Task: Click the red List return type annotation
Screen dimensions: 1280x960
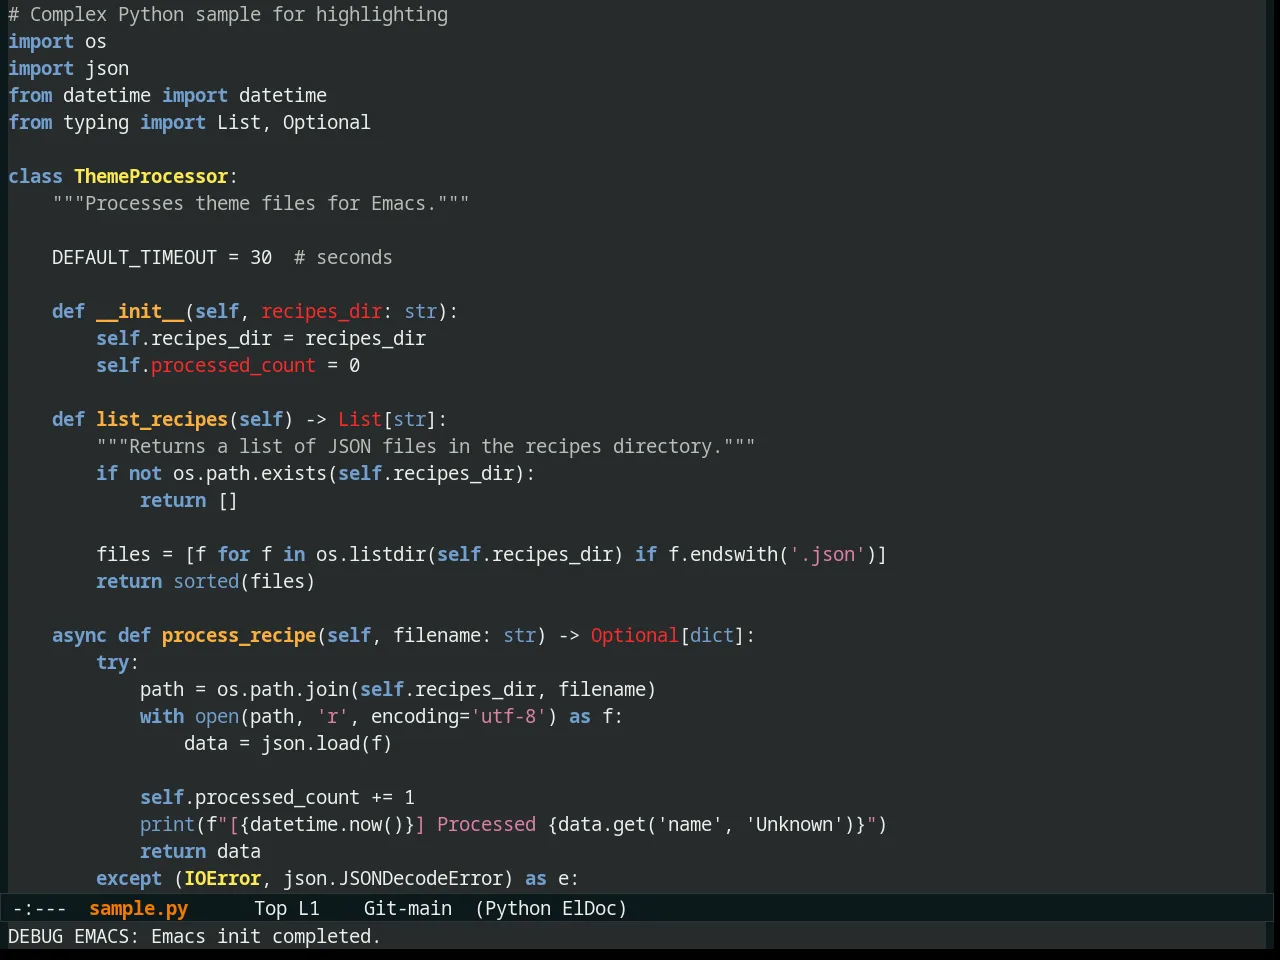Action: click(x=359, y=419)
